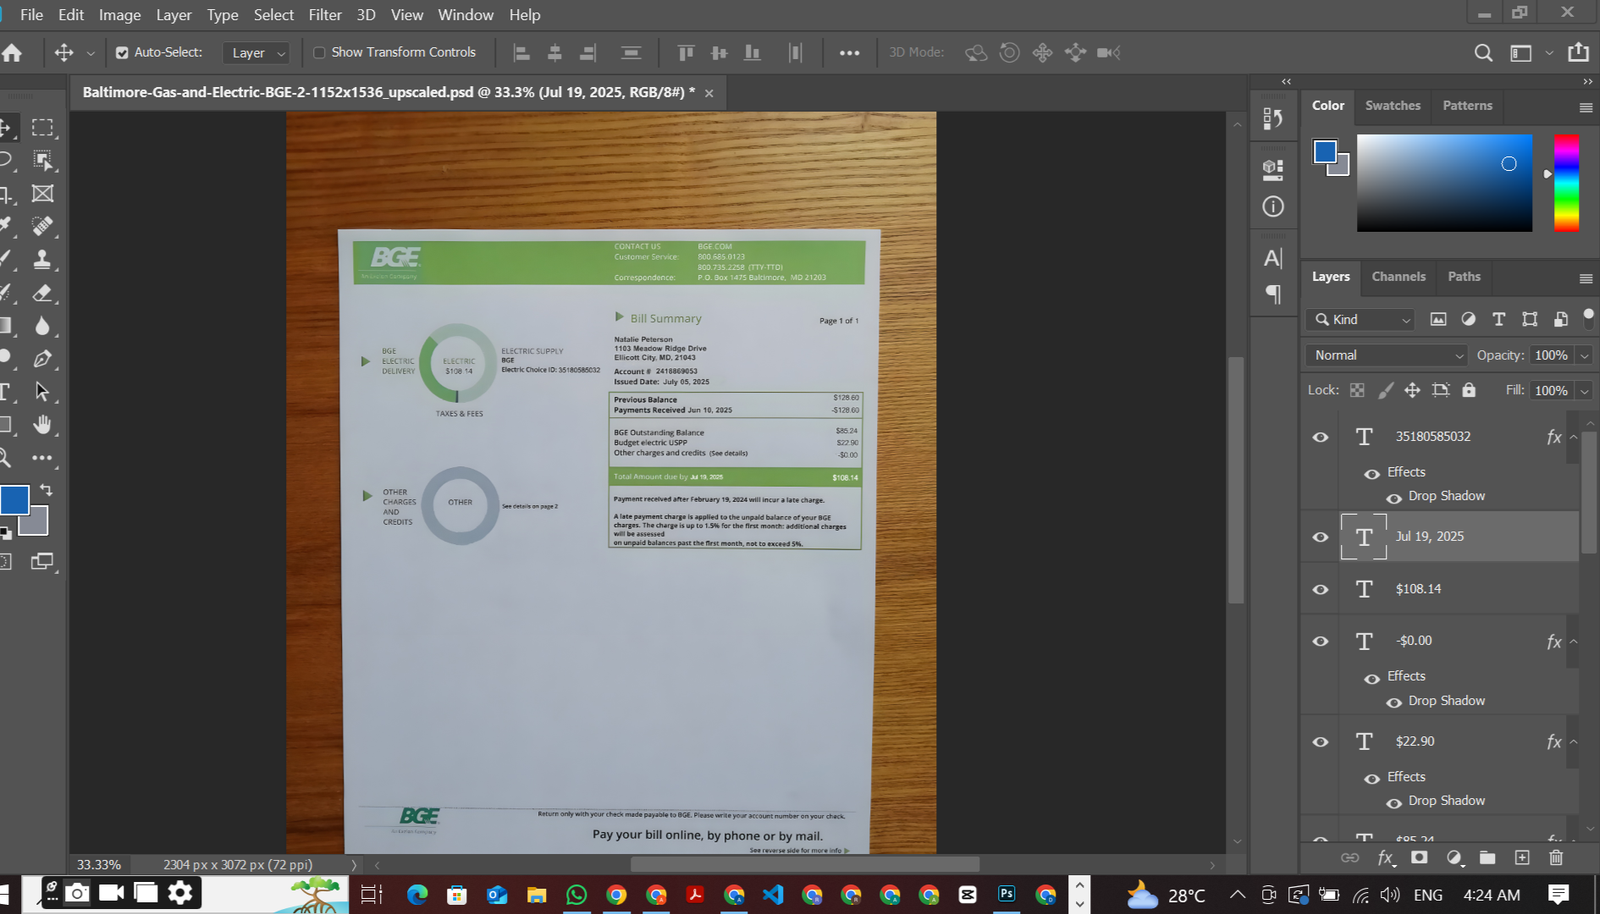The width and height of the screenshot is (1600, 914).
Task: Click the Opacity value field 100%
Action: coord(1551,355)
